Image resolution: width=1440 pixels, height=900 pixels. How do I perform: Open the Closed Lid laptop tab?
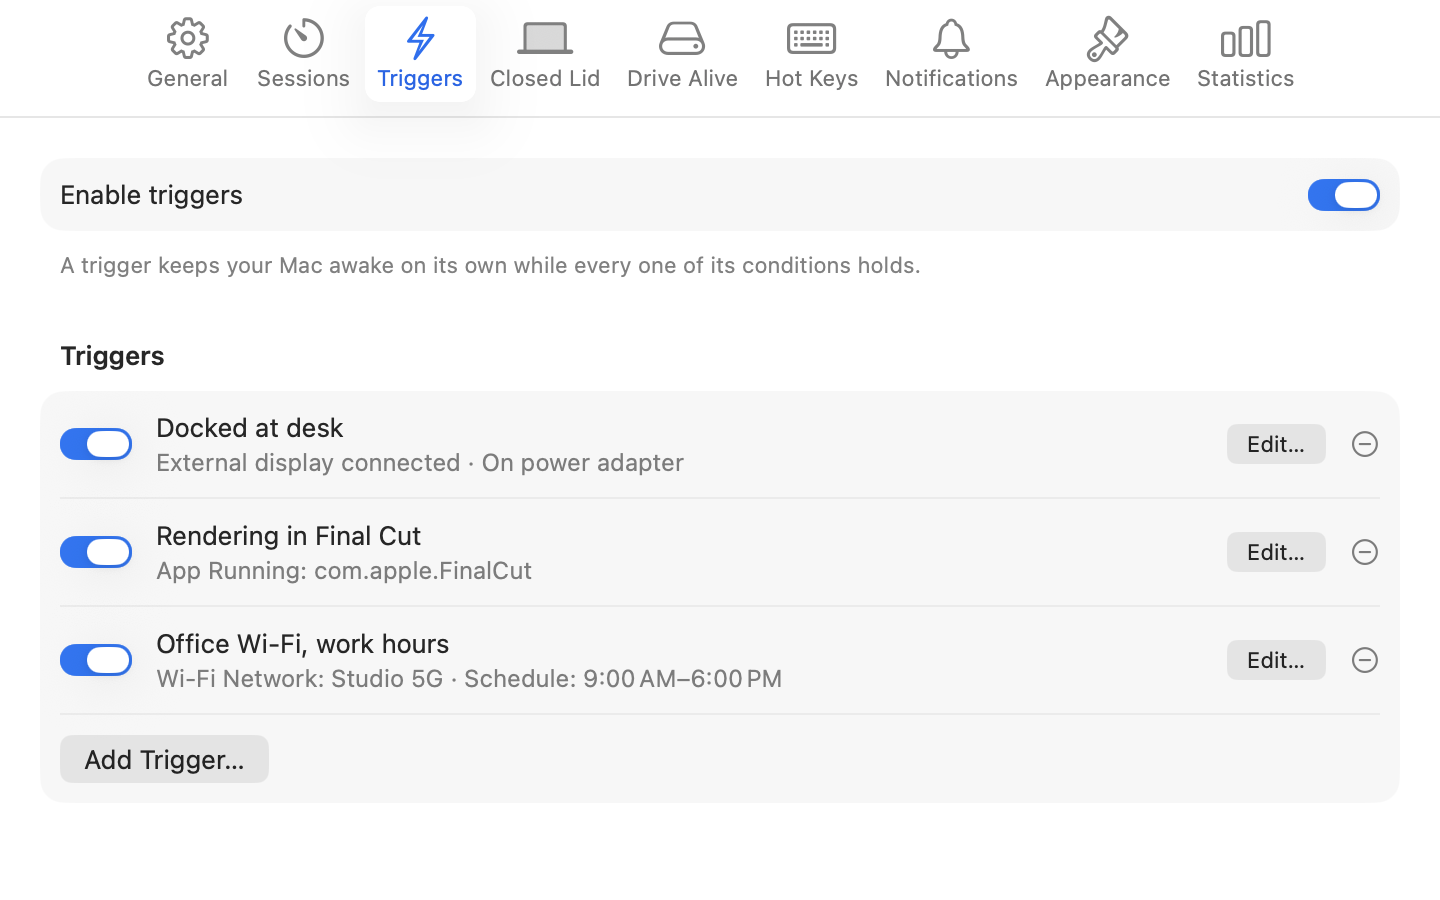545,54
